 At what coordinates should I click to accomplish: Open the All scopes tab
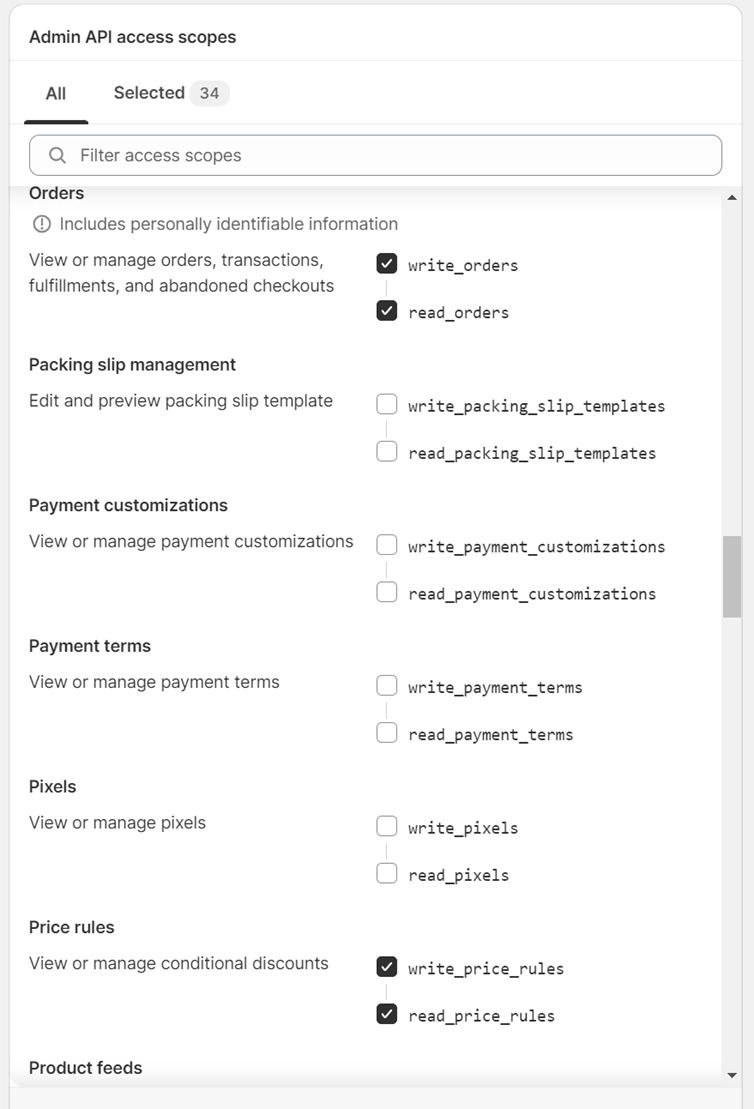pos(56,93)
